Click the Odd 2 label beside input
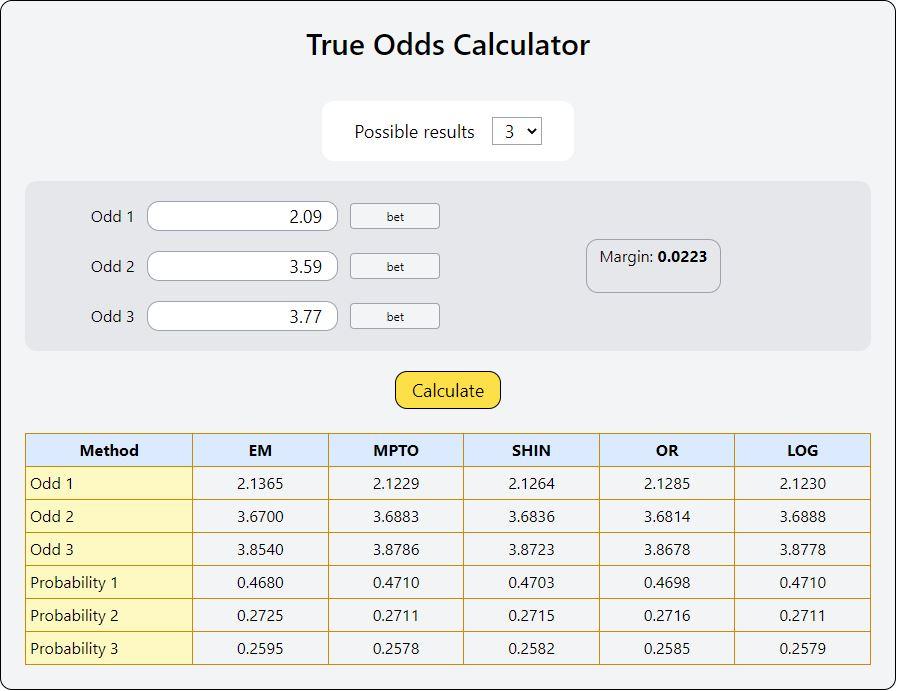Viewport: 897px width, 691px height. coord(112,266)
